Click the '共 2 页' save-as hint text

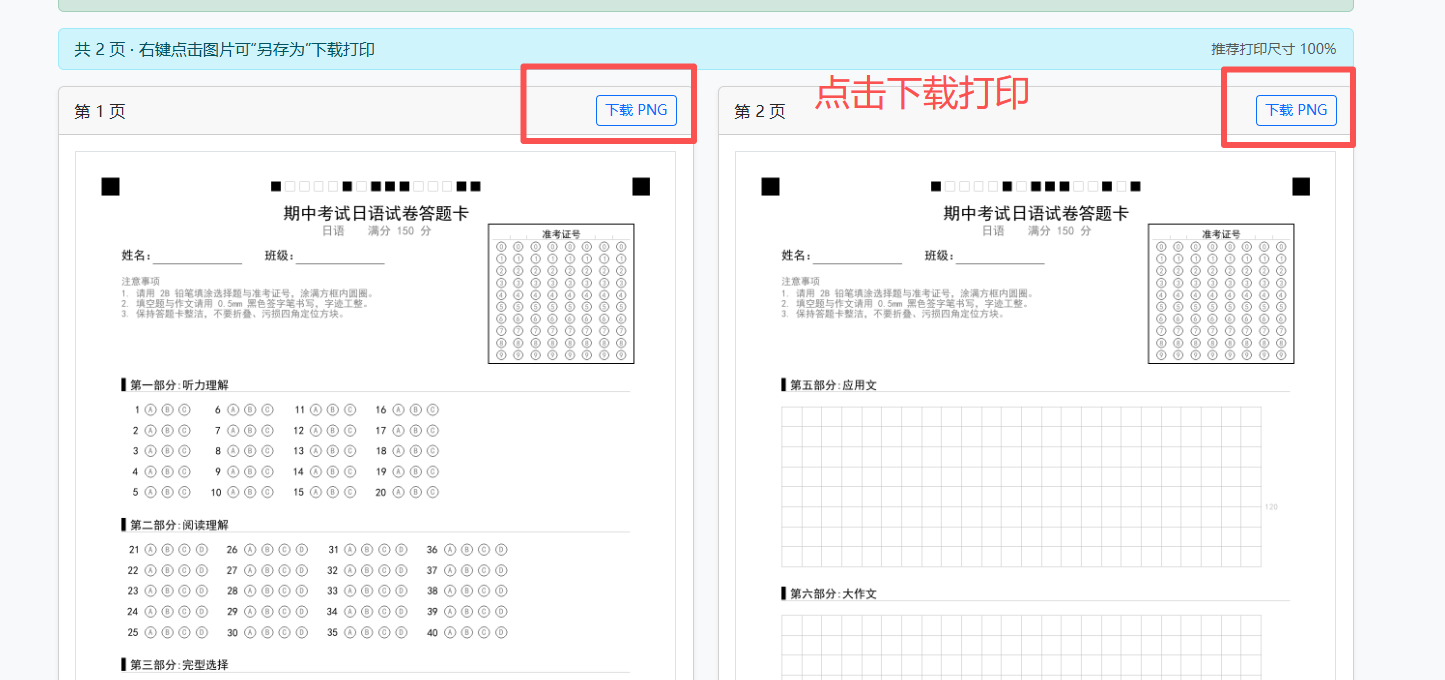click(225, 49)
